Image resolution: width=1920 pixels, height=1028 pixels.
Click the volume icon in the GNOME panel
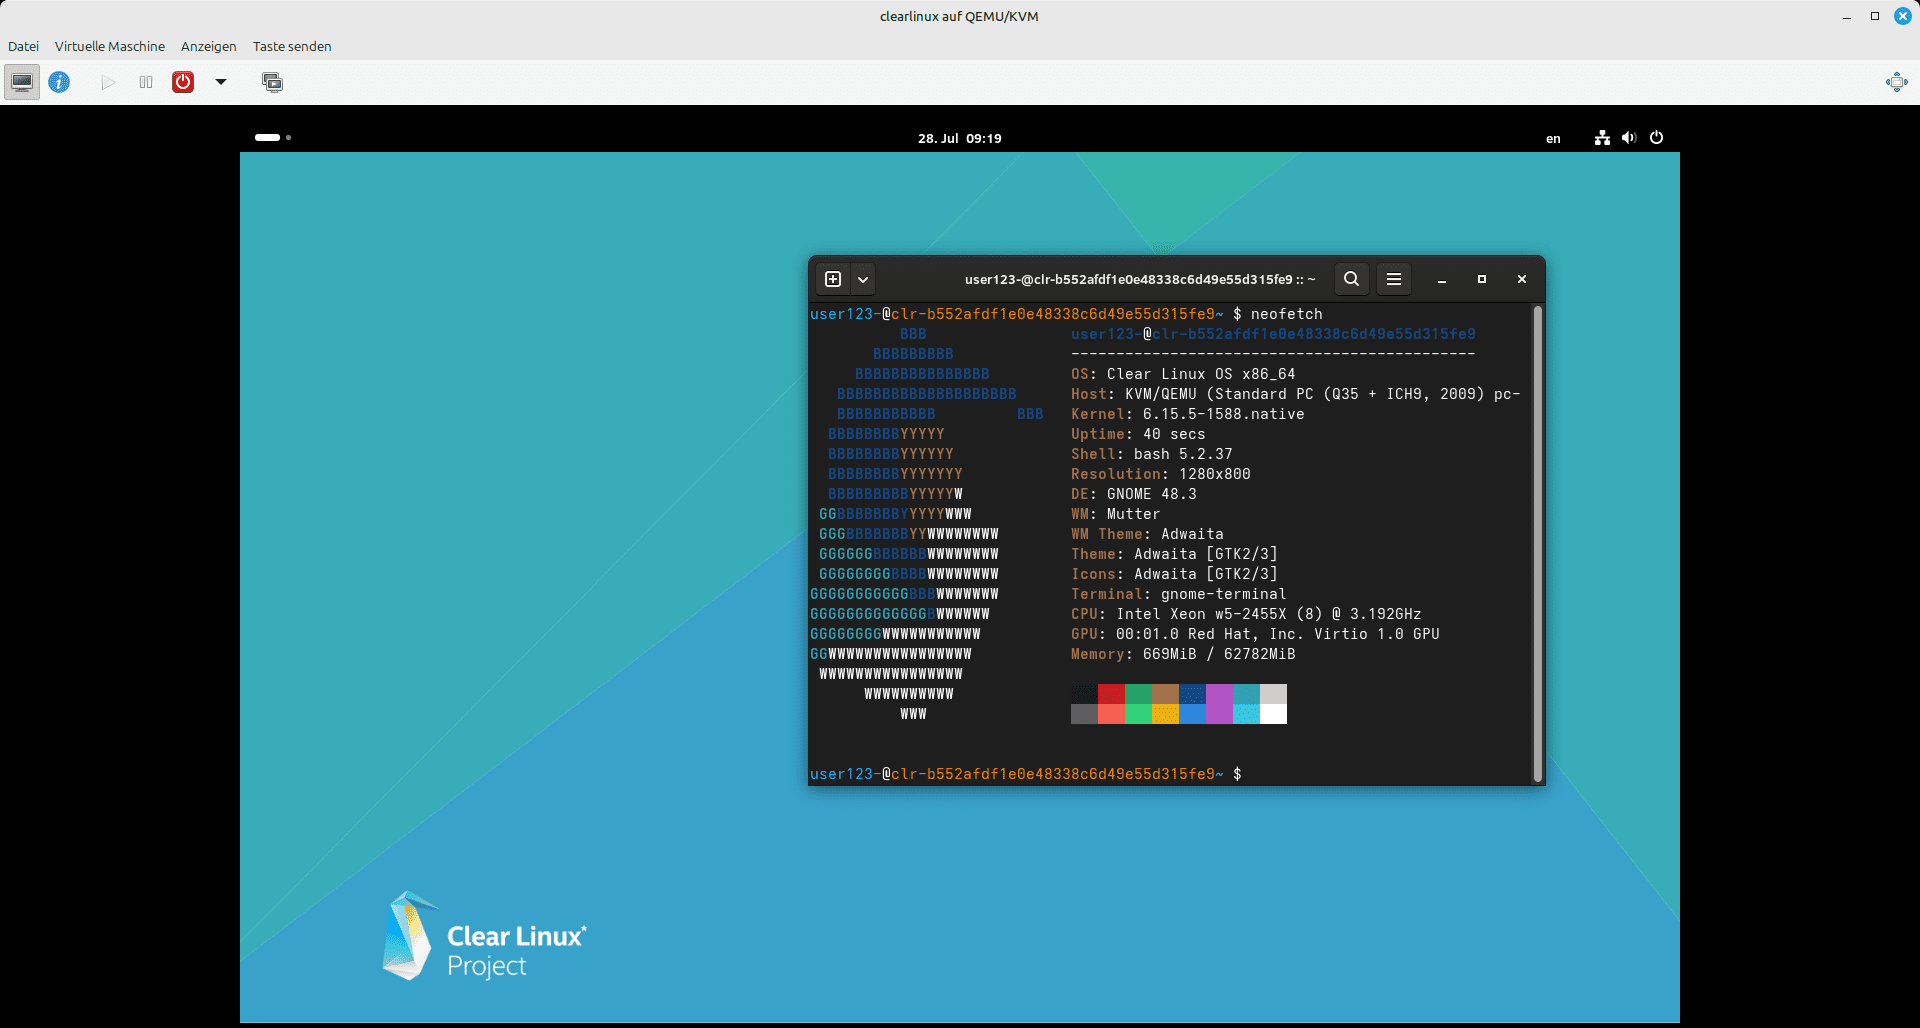click(x=1629, y=138)
